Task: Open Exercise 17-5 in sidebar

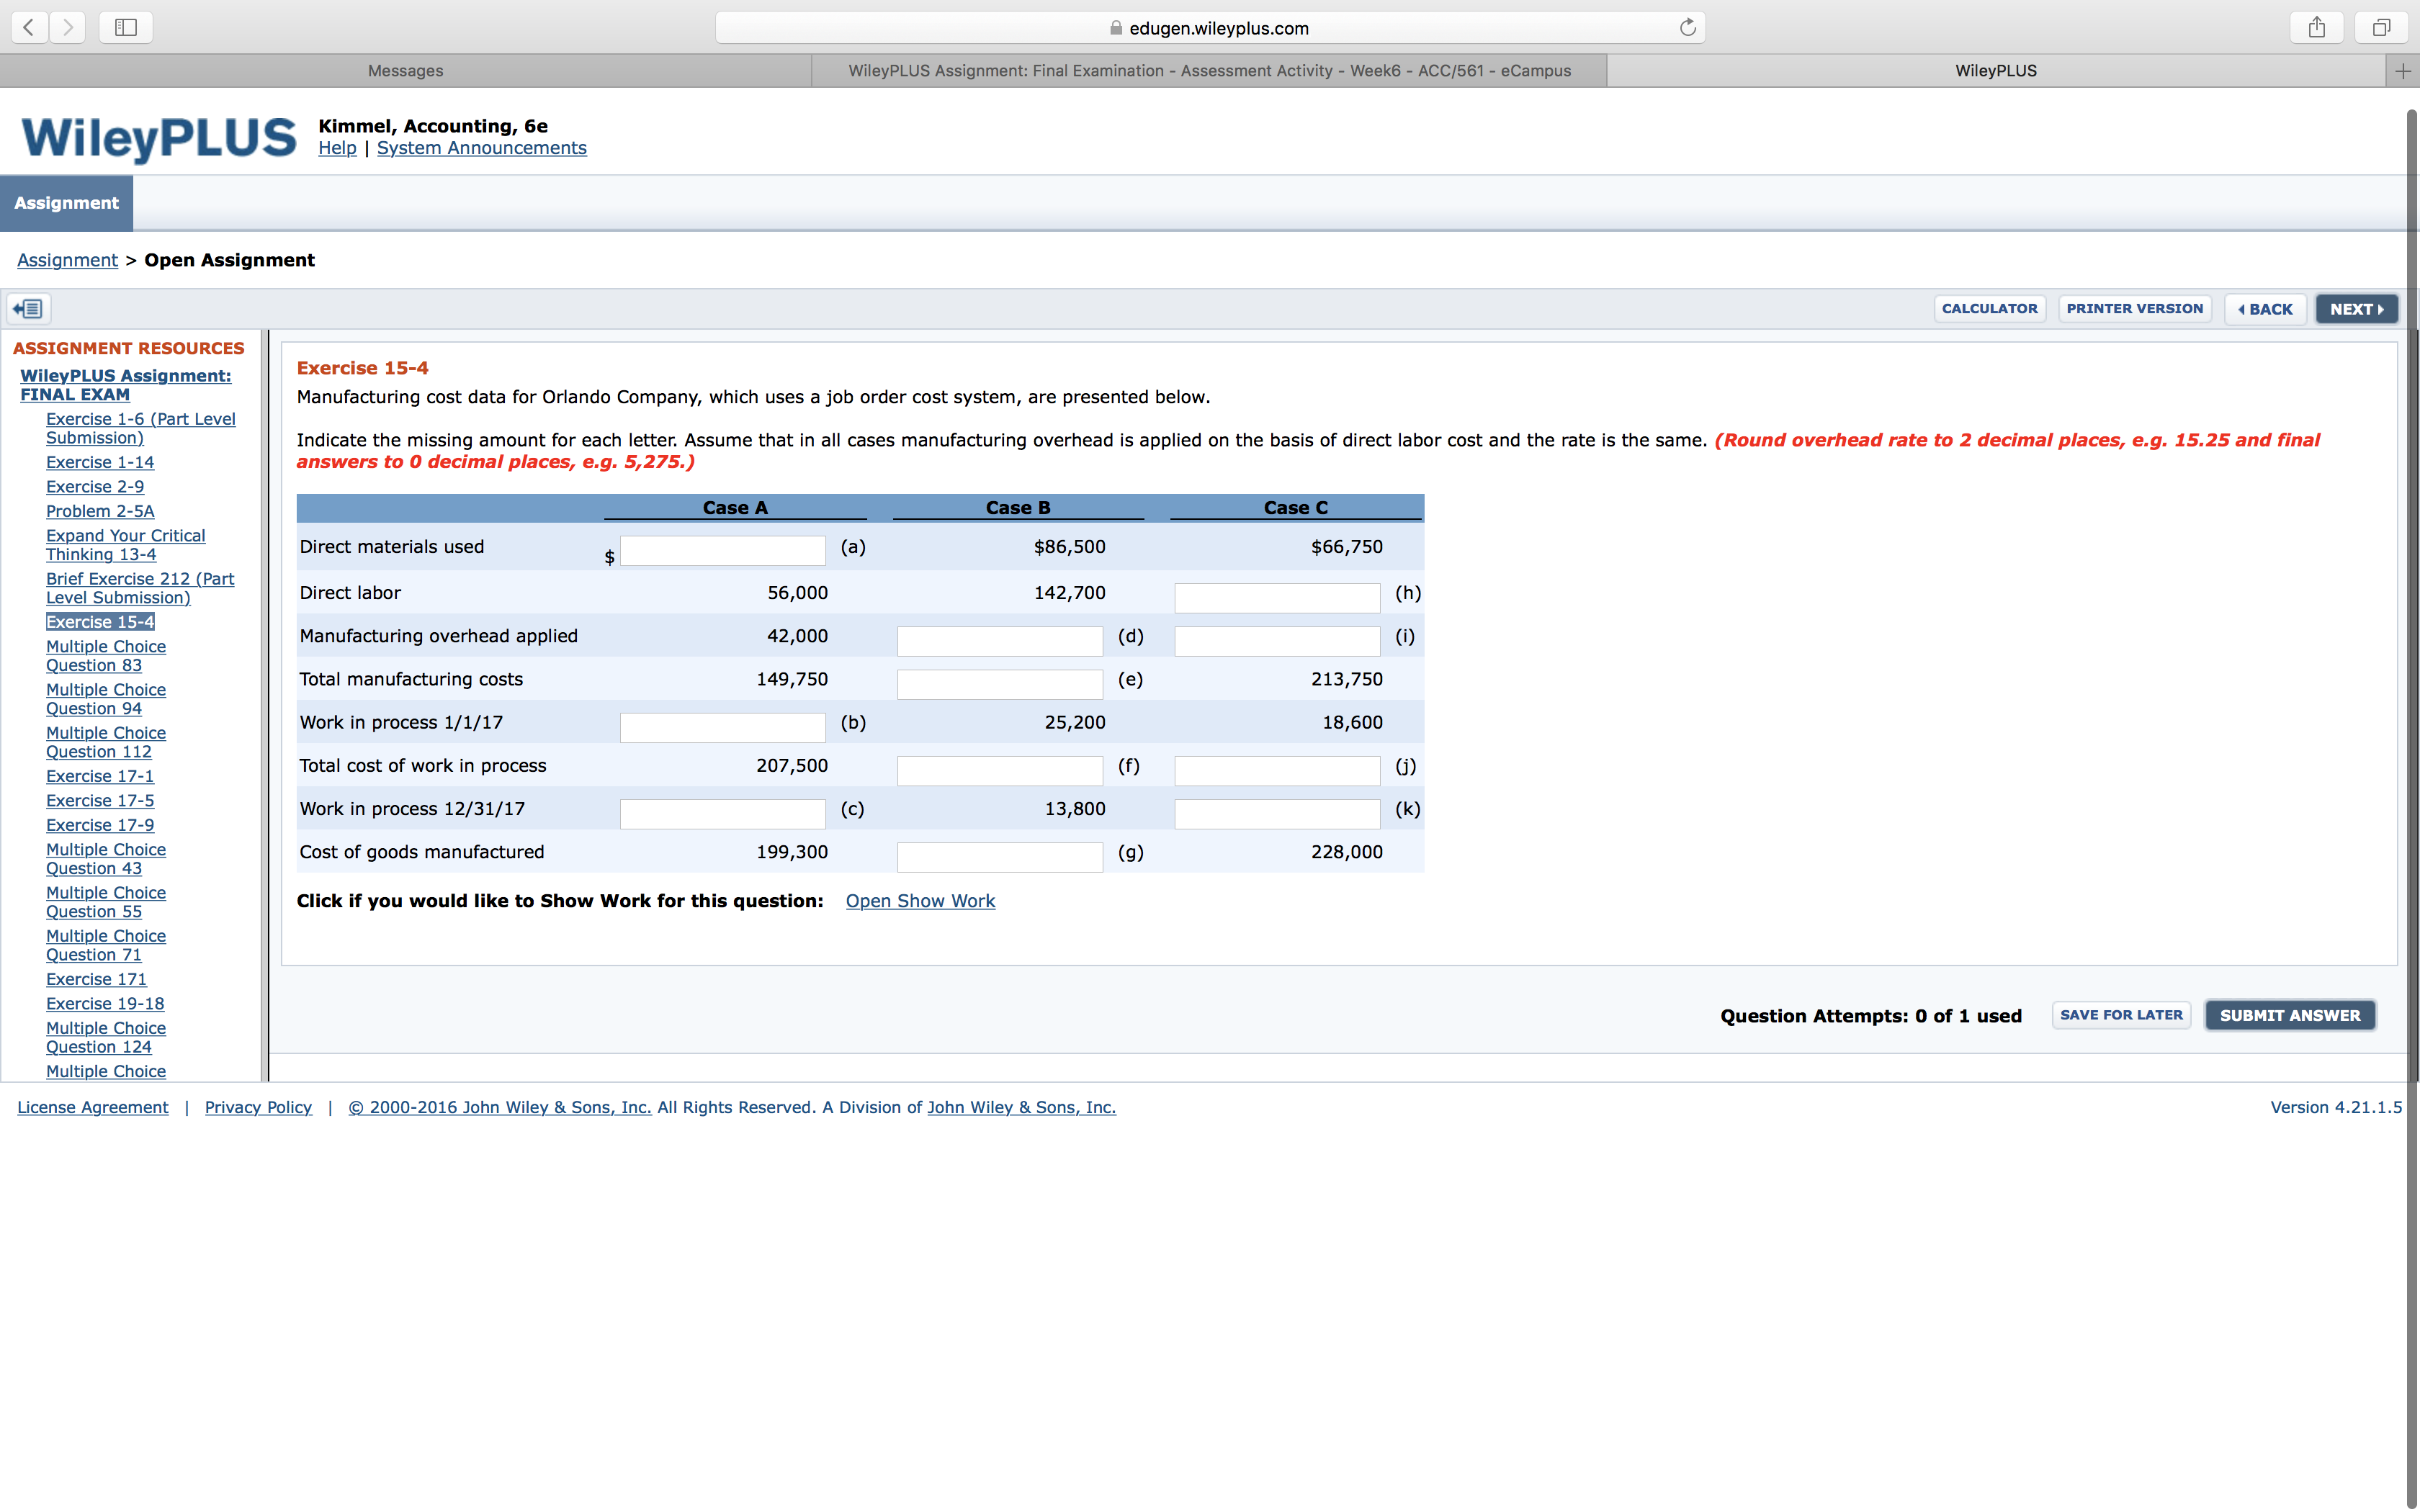Action: [100, 801]
